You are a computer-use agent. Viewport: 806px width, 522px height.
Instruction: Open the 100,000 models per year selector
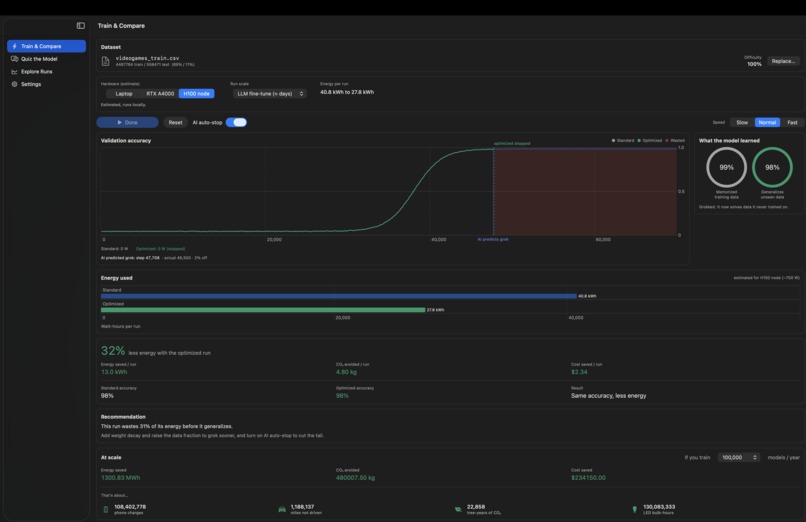point(739,457)
